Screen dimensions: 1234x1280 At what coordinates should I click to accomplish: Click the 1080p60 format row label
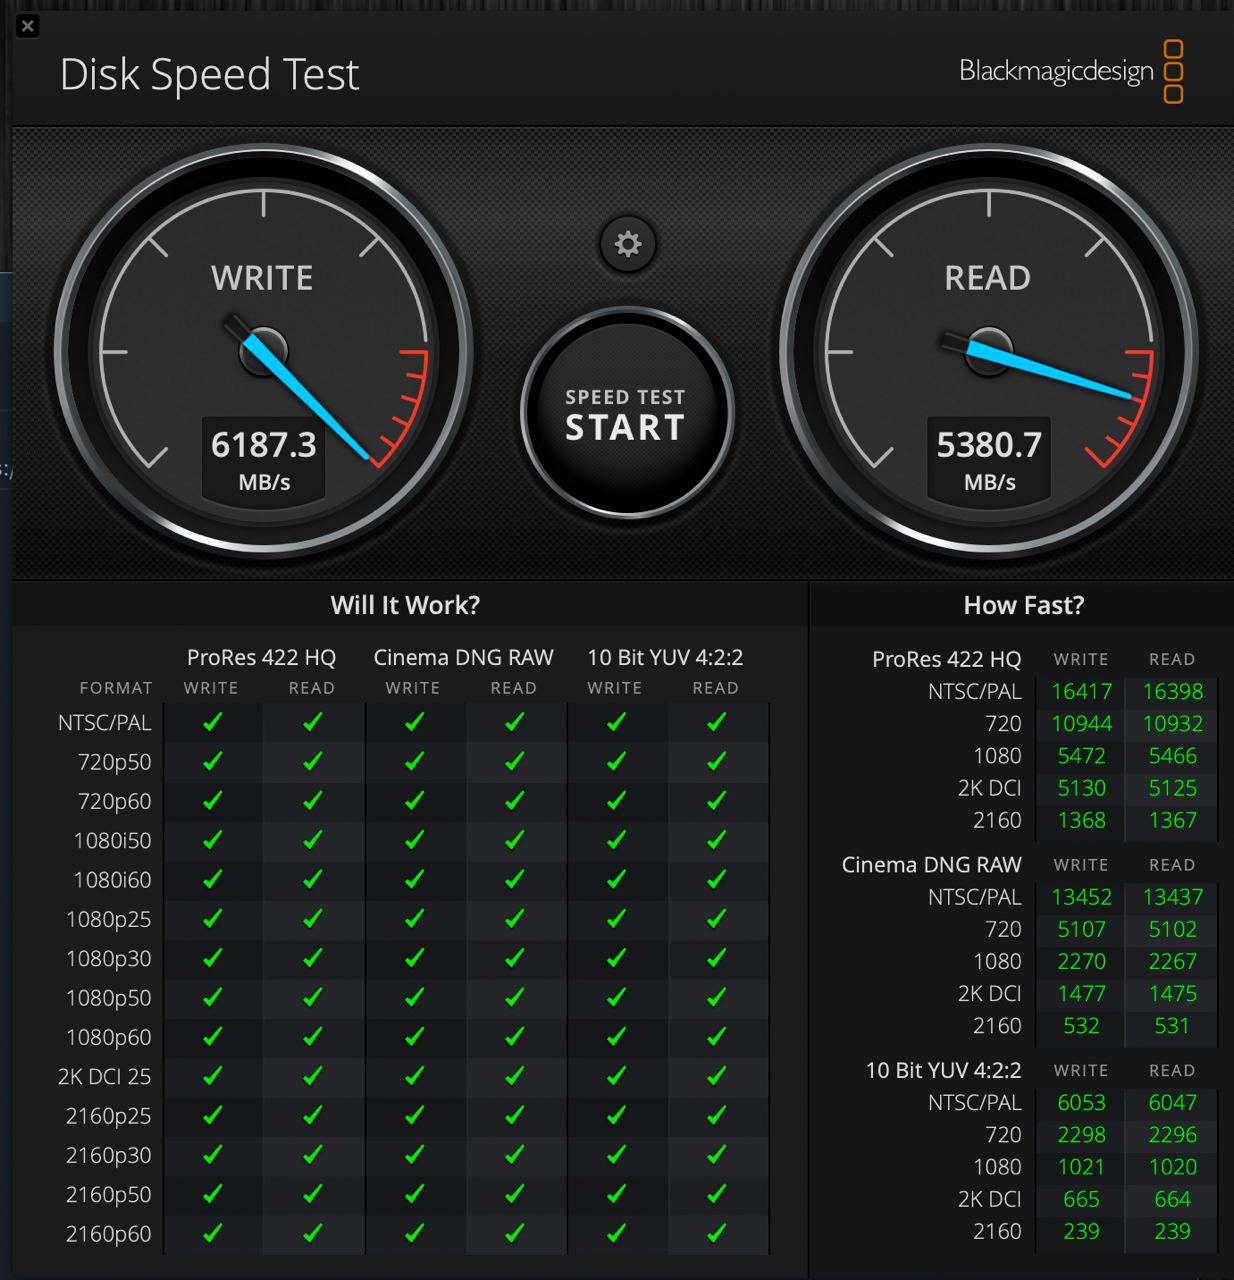click(109, 1037)
